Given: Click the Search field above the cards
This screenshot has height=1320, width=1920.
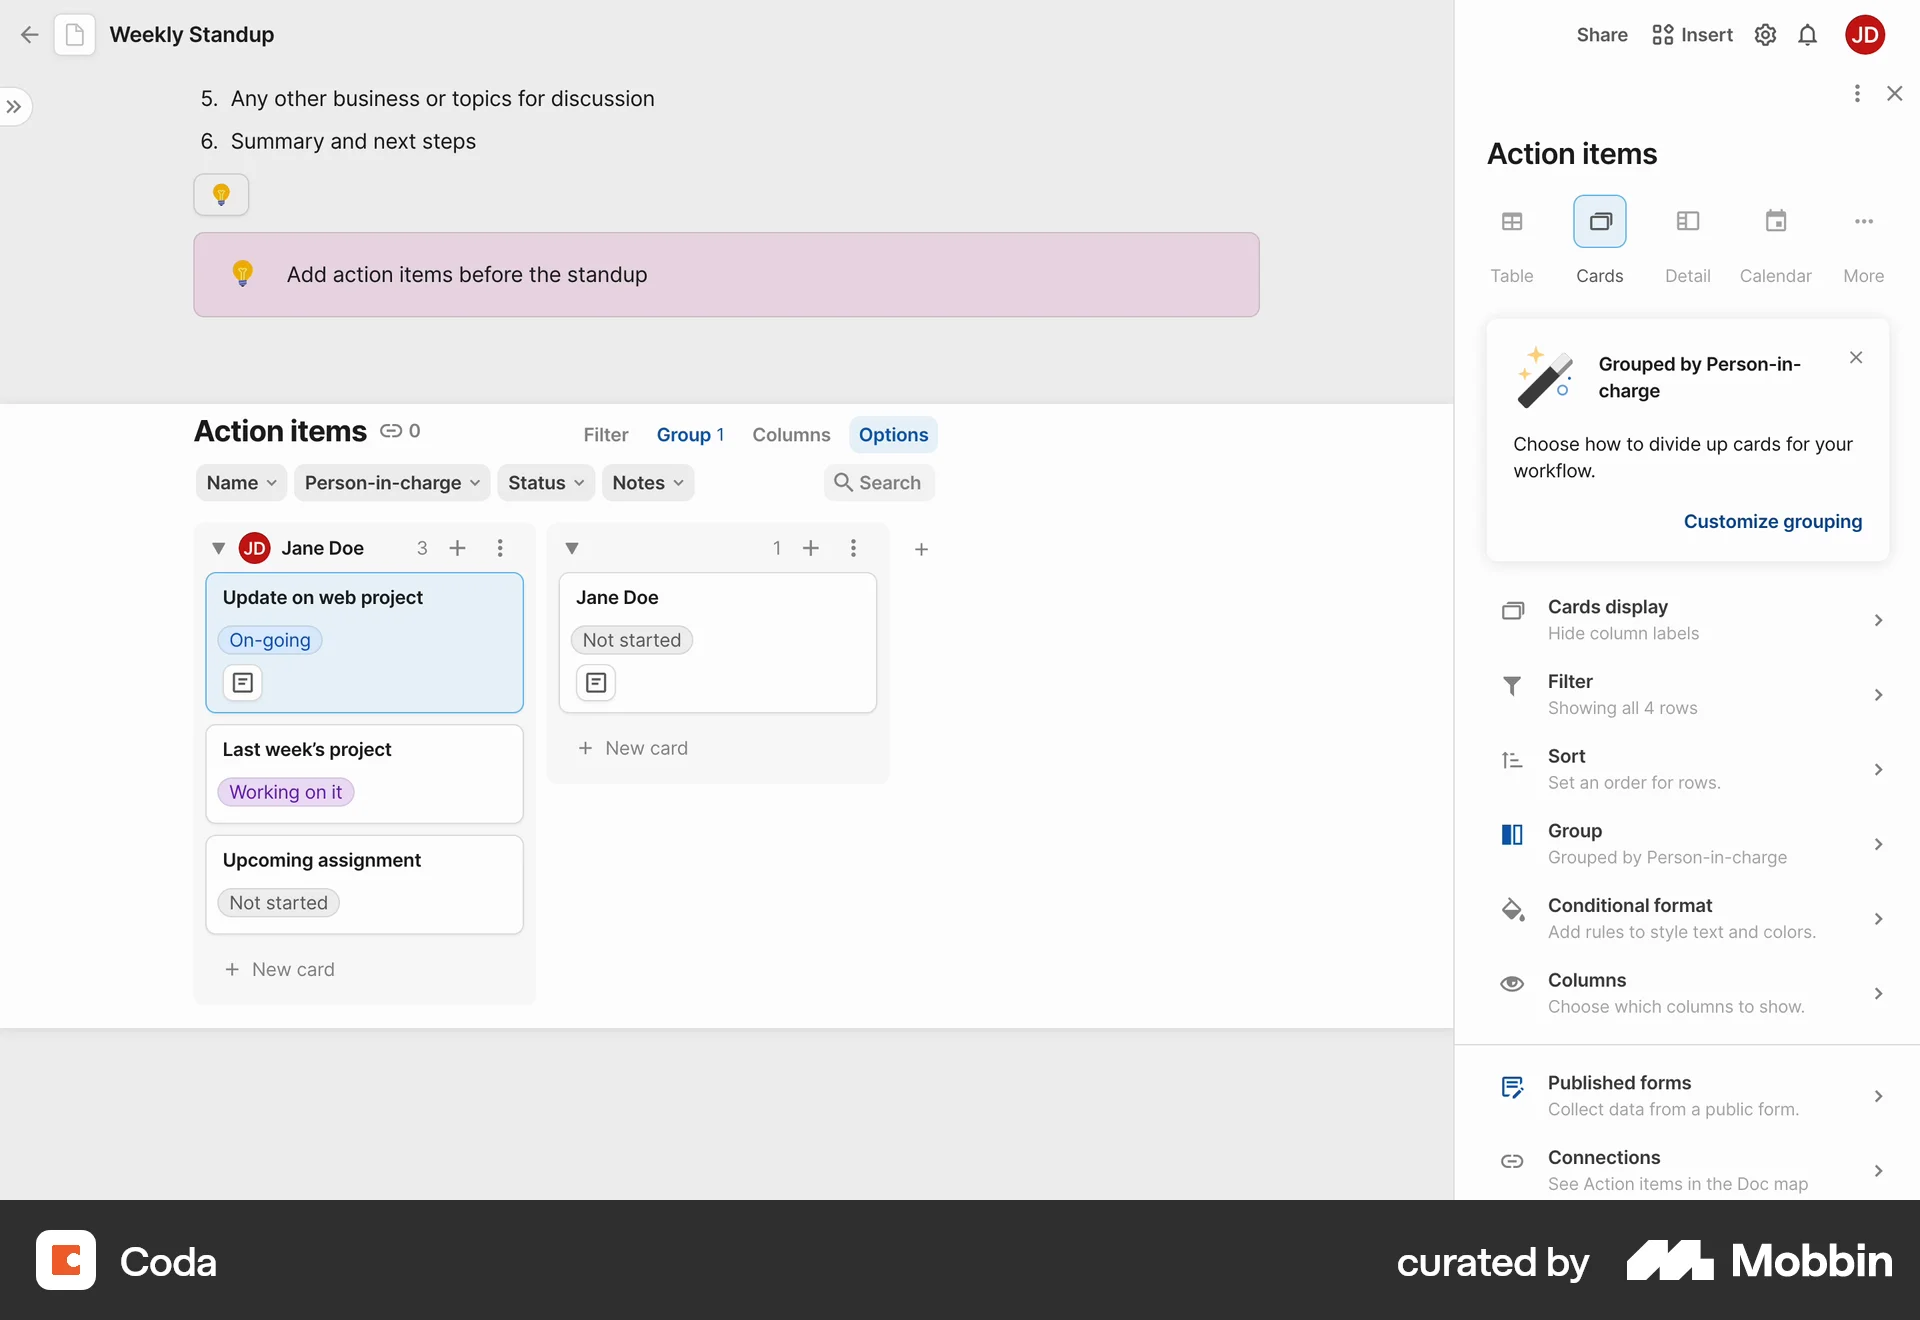Looking at the screenshot, I should [878, 482].
